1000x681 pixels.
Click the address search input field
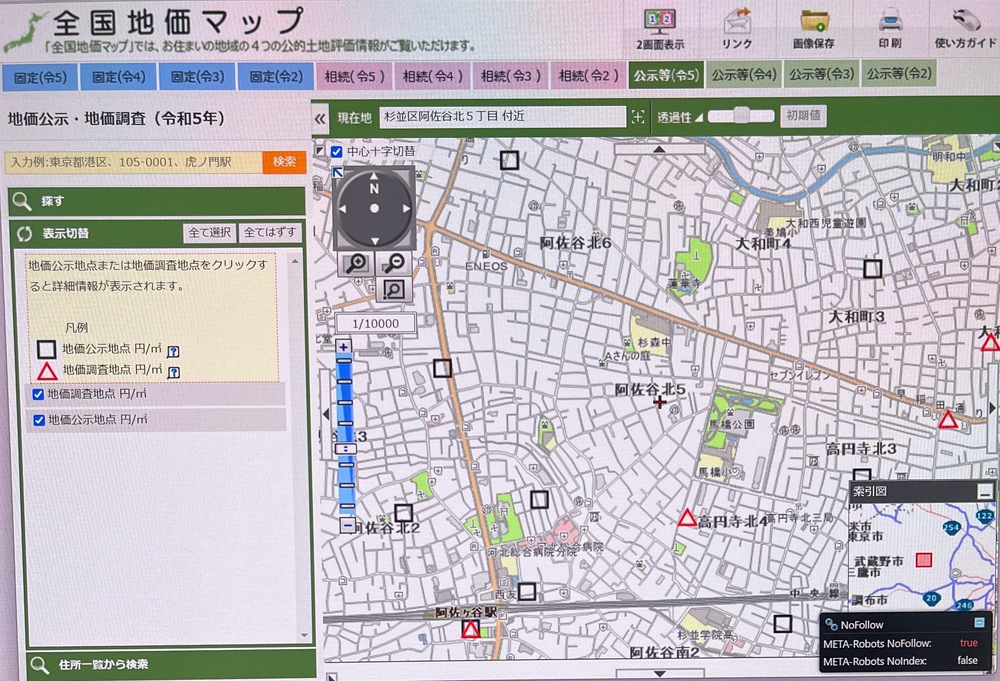pyautogui.click(x=133, y=162)
